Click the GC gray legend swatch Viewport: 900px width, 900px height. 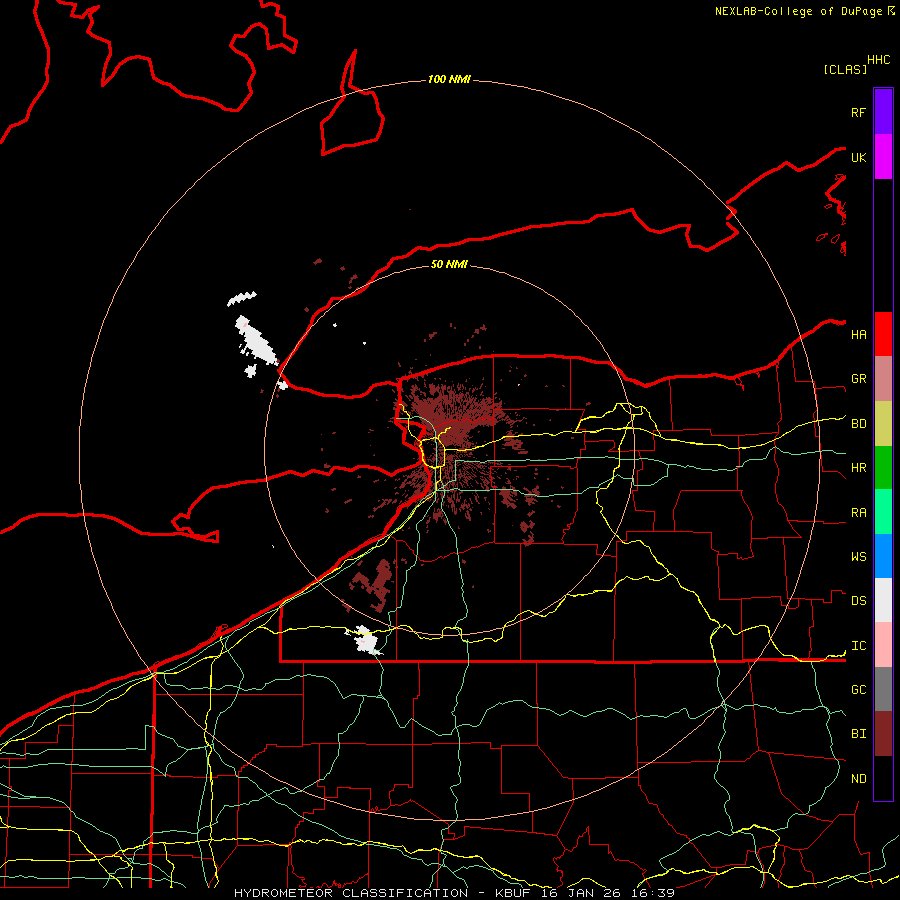click(883, 689)
